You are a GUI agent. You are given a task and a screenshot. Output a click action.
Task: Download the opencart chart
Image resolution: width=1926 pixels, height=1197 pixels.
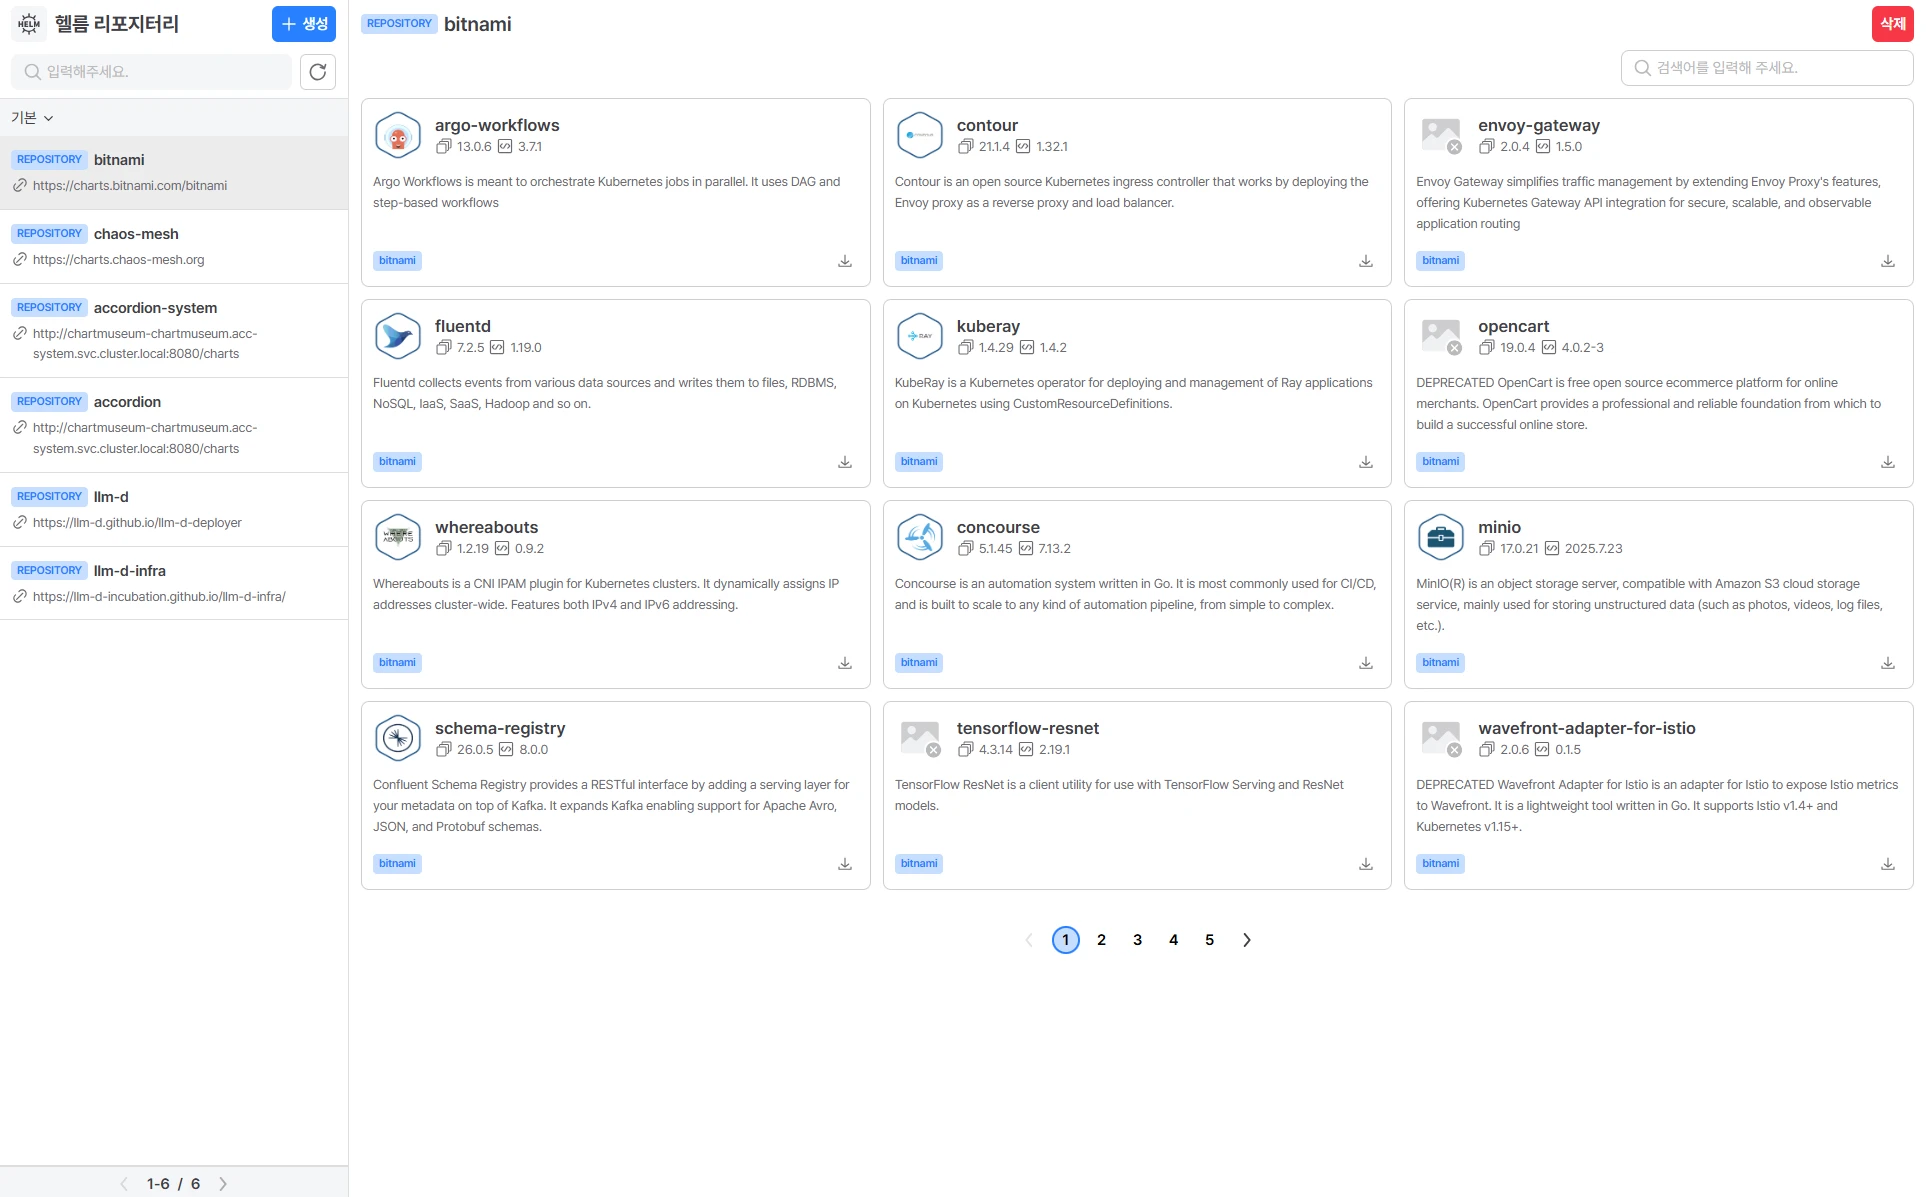pos(1888,462)
